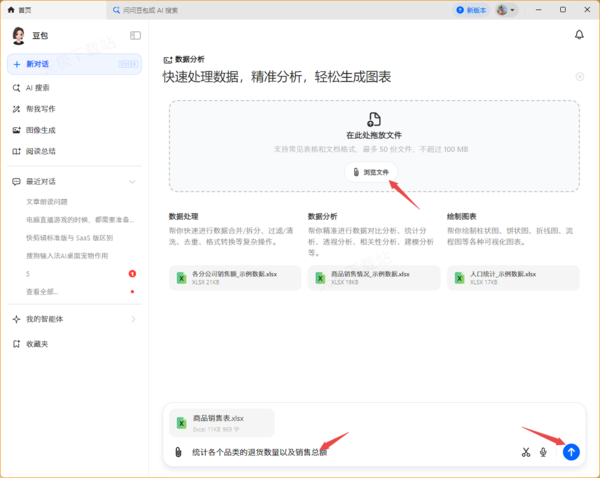Screen dimensions: 600x478
Task: Open recent chat 搜狗输入法AI桌面宠物作用
Action: [67, 256]
